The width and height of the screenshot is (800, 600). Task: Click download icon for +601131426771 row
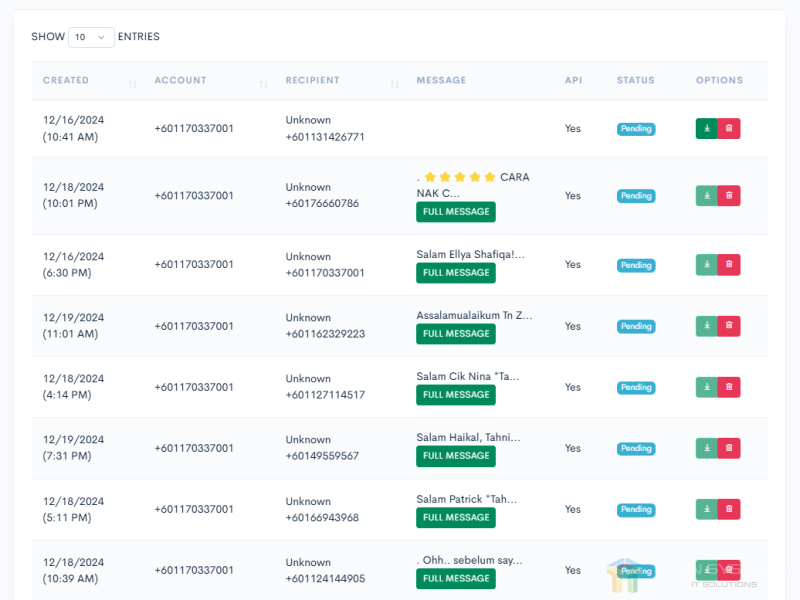(x=707, y=128)
